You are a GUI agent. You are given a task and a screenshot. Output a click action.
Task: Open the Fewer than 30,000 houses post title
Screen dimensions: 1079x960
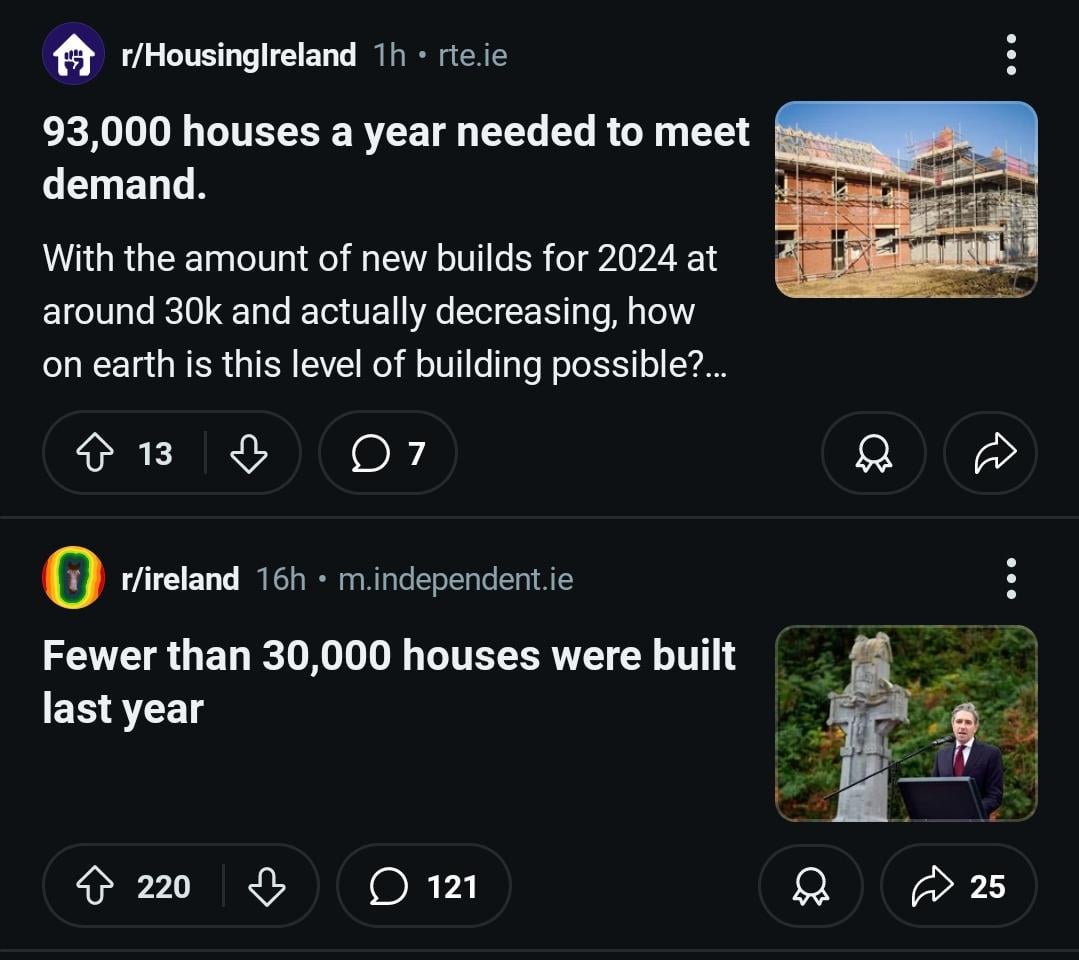389,681
